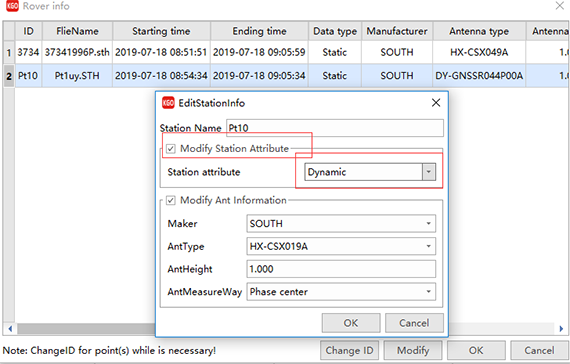Click OK in the Rover info window
The width and height of the screenshot is (570, 364).
click(x=476, y=351)
